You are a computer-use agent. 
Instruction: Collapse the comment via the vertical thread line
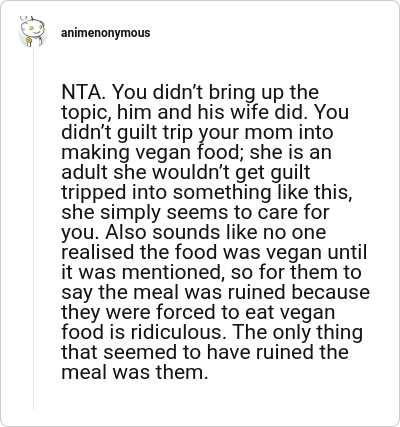[33, 230]
